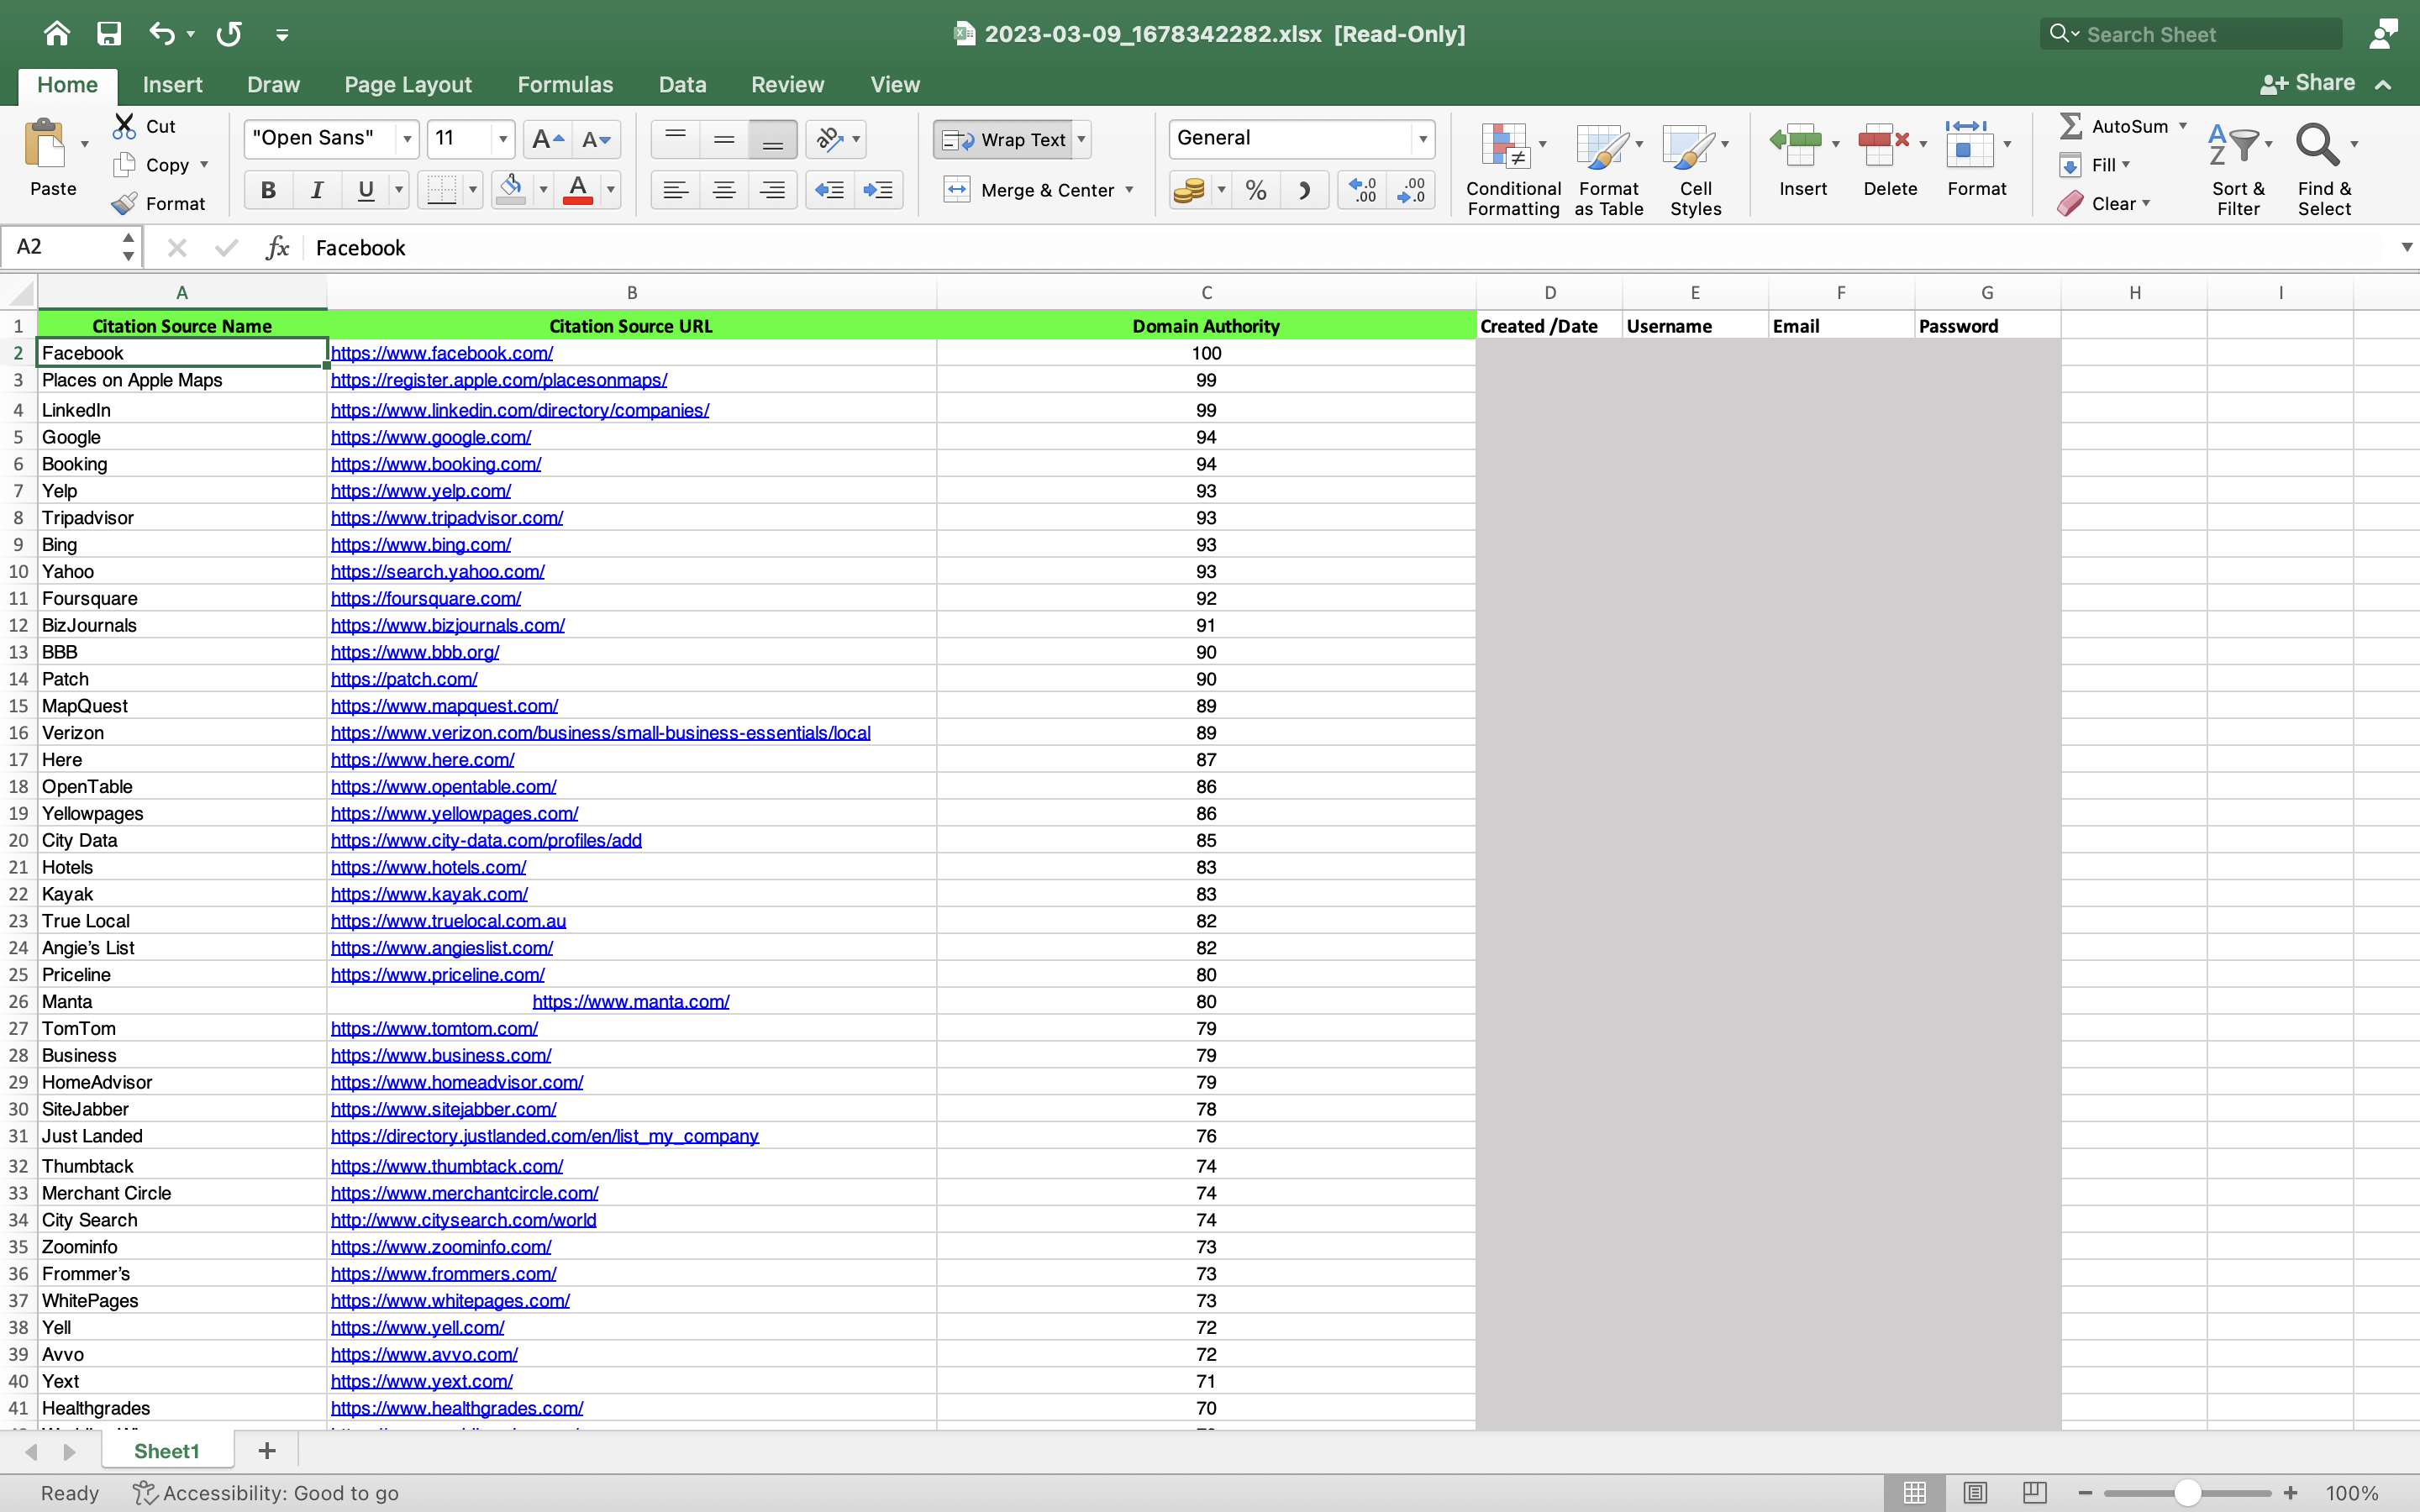The height and width of the screenshot is (1512, 2420).
Task: Open the tripadvisor.com hyperlink
Action: 447,518
